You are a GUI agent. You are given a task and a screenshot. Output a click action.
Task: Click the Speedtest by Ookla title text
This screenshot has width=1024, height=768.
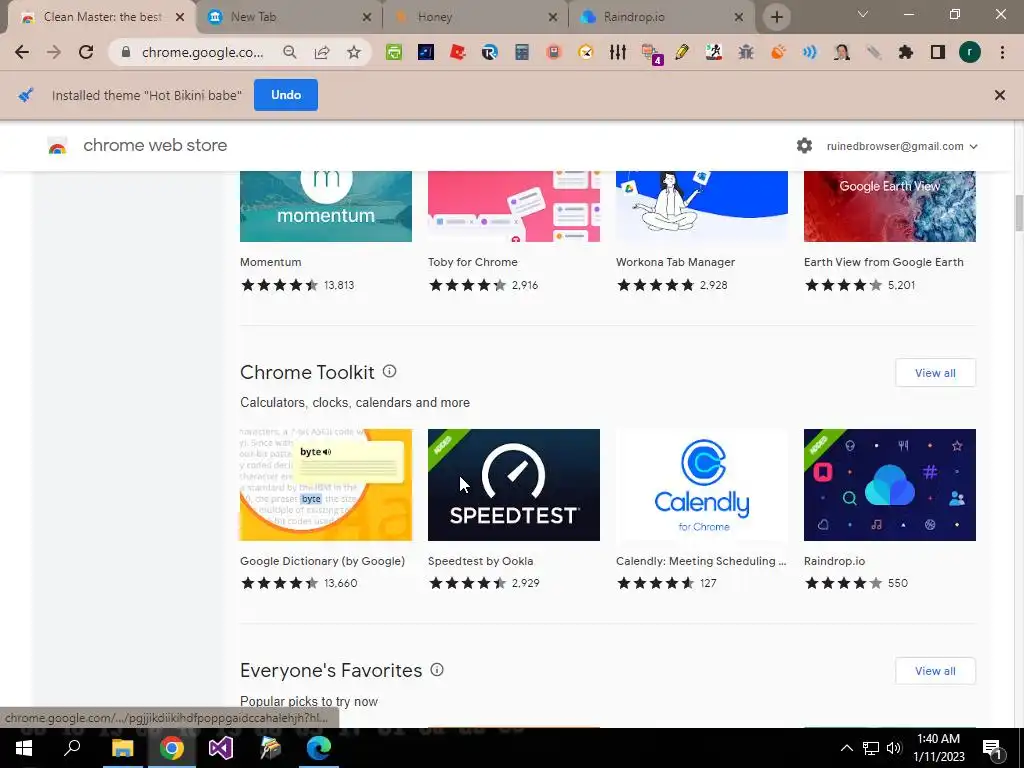[x=480, y=561]
